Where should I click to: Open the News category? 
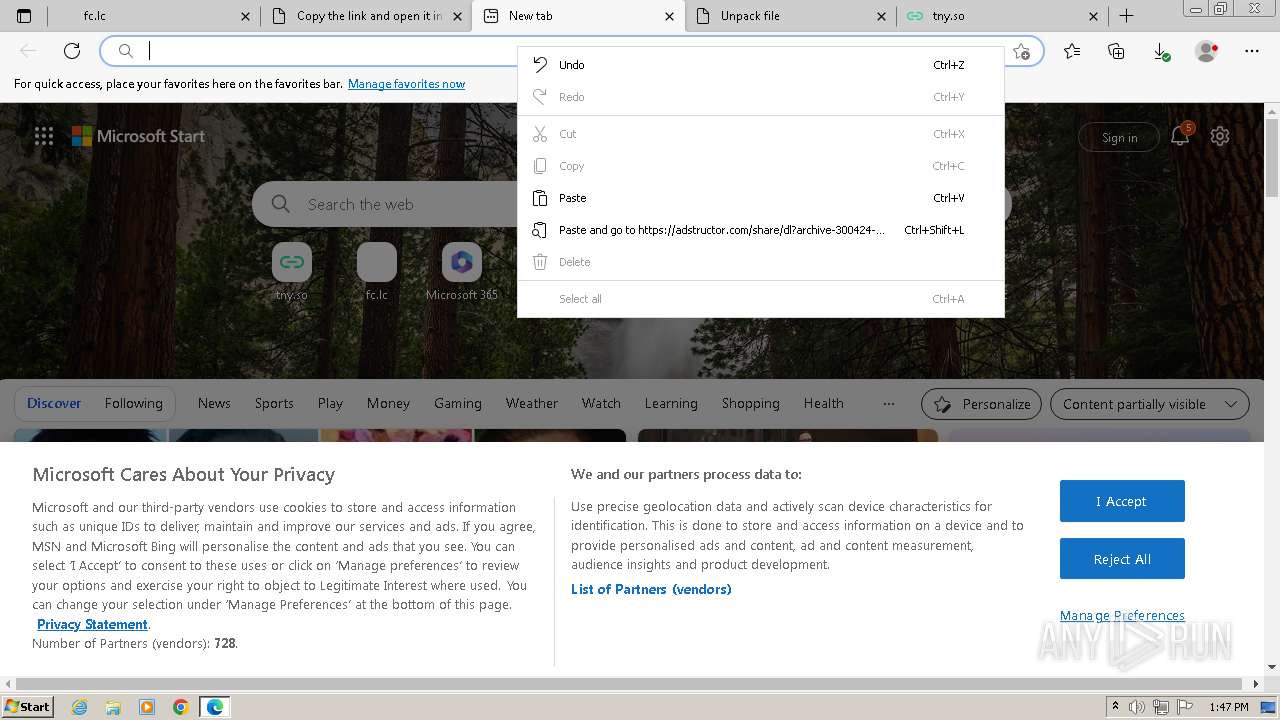(214, 403)
